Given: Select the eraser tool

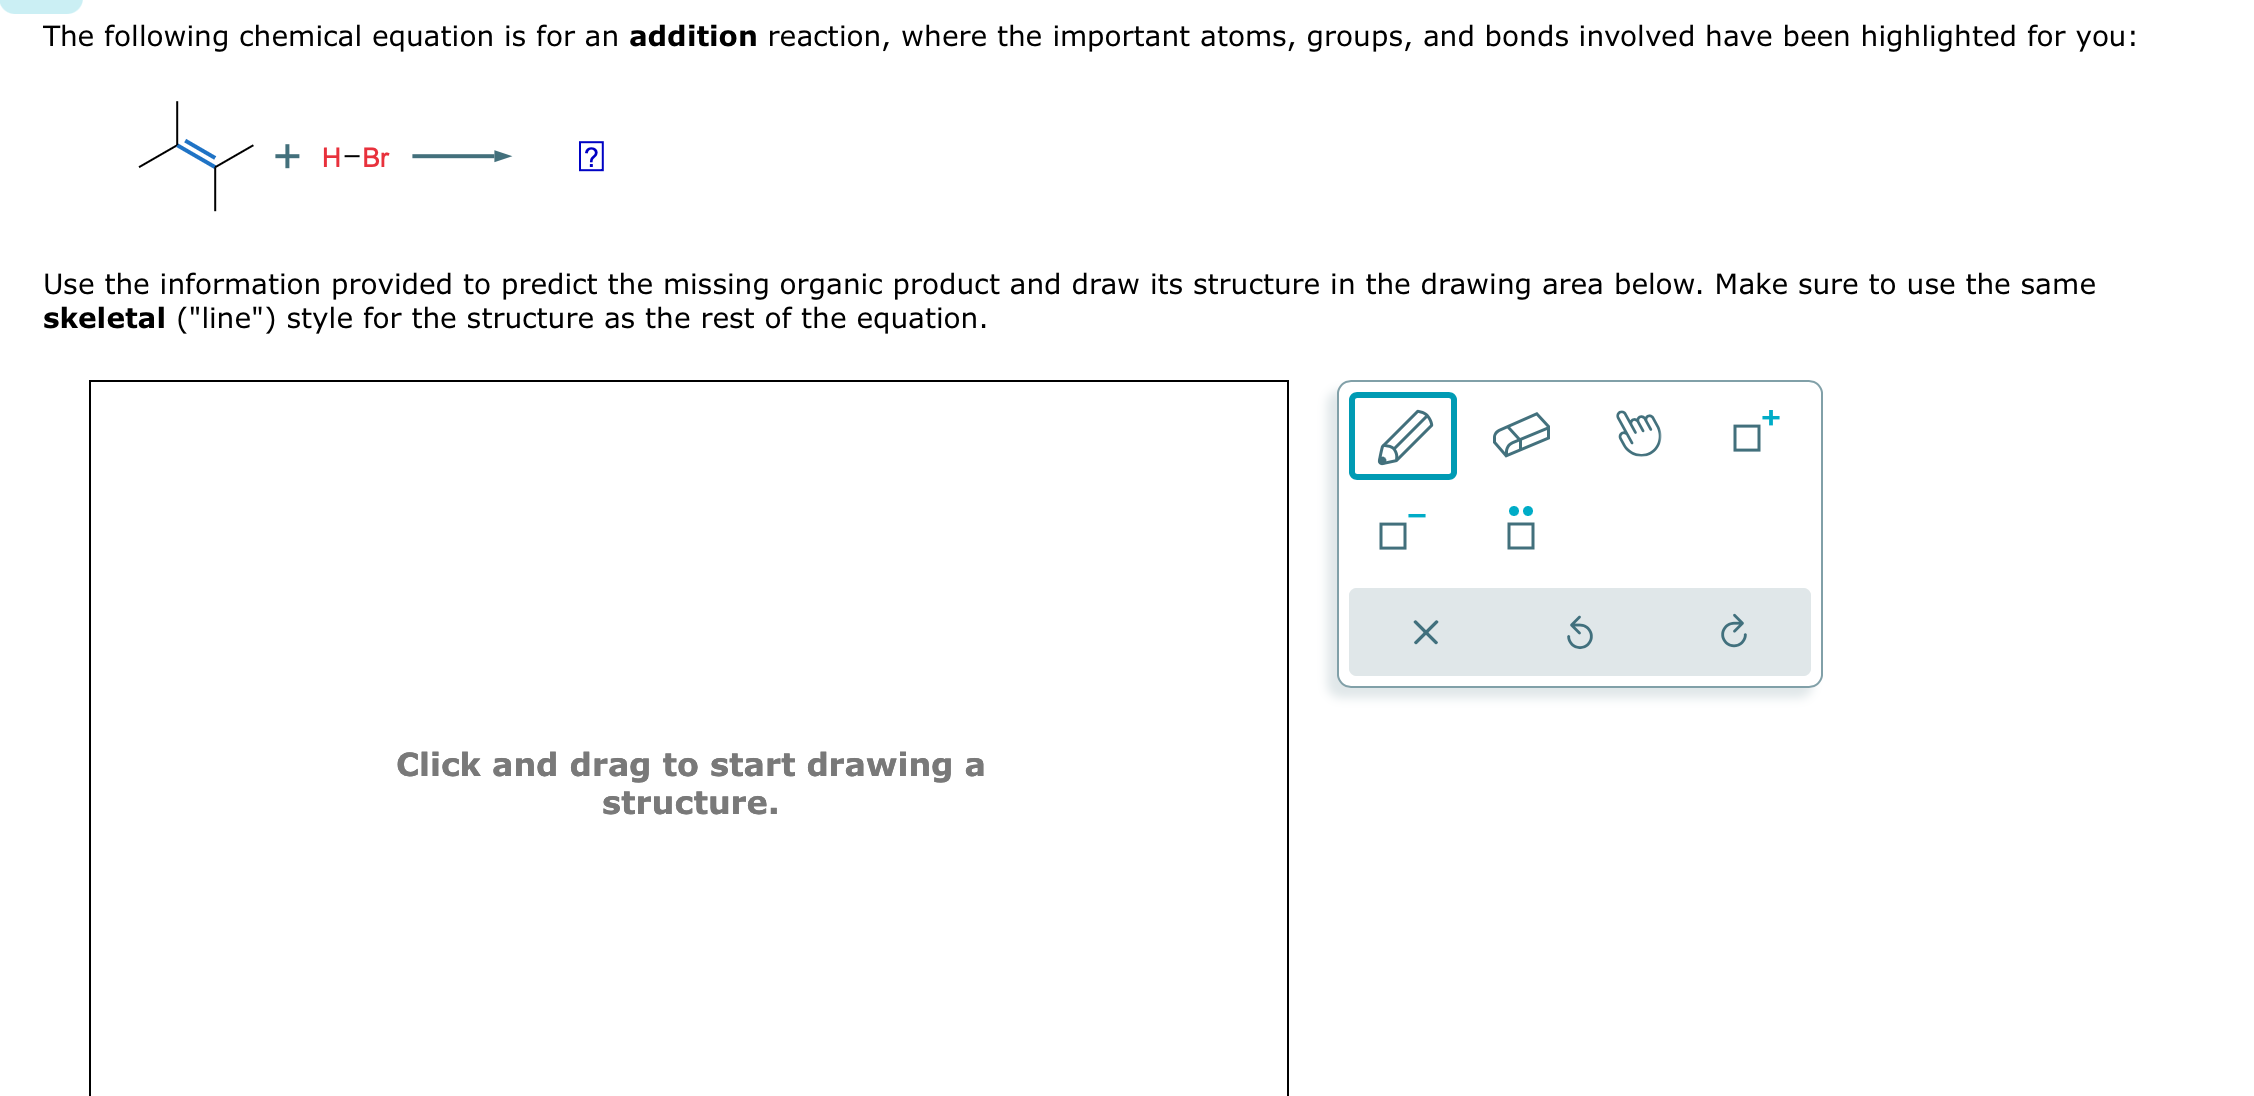Looking at the screenshot, I should [x=1521, y=434].
